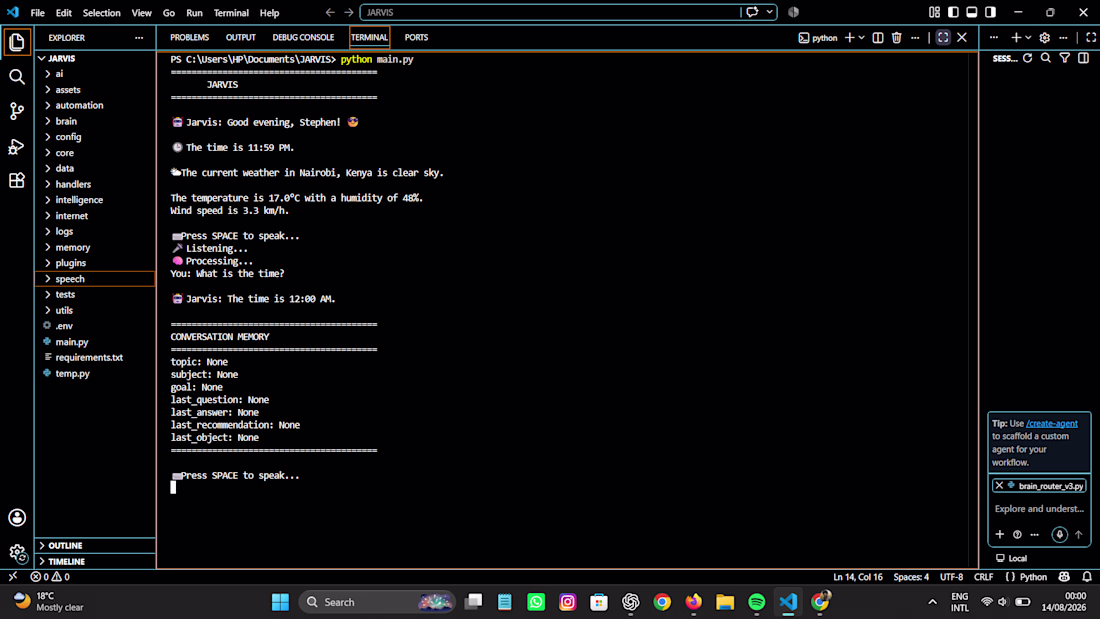Open the Copilot status icon in status bar

(x=1064, y=577)
